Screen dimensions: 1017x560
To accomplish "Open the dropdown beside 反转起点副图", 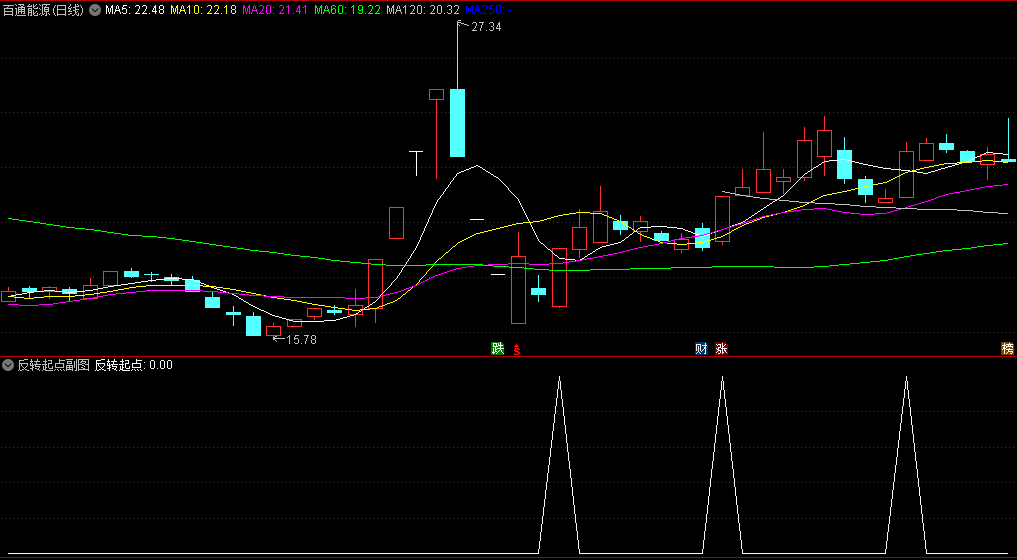I will (x=8, y=365).
